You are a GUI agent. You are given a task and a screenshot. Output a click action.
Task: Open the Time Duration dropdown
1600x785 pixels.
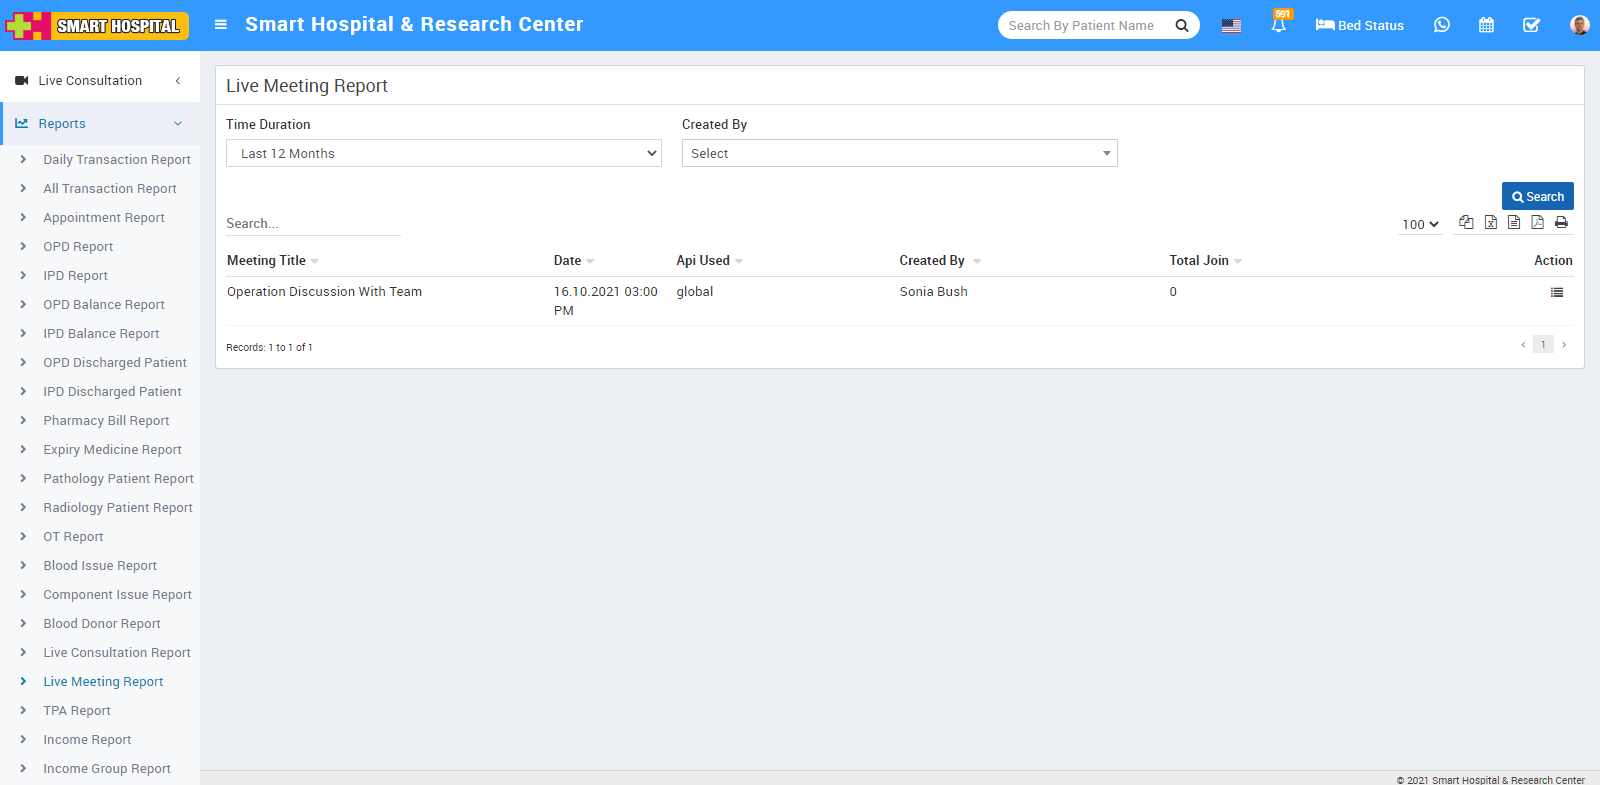[x=443, y=153]
